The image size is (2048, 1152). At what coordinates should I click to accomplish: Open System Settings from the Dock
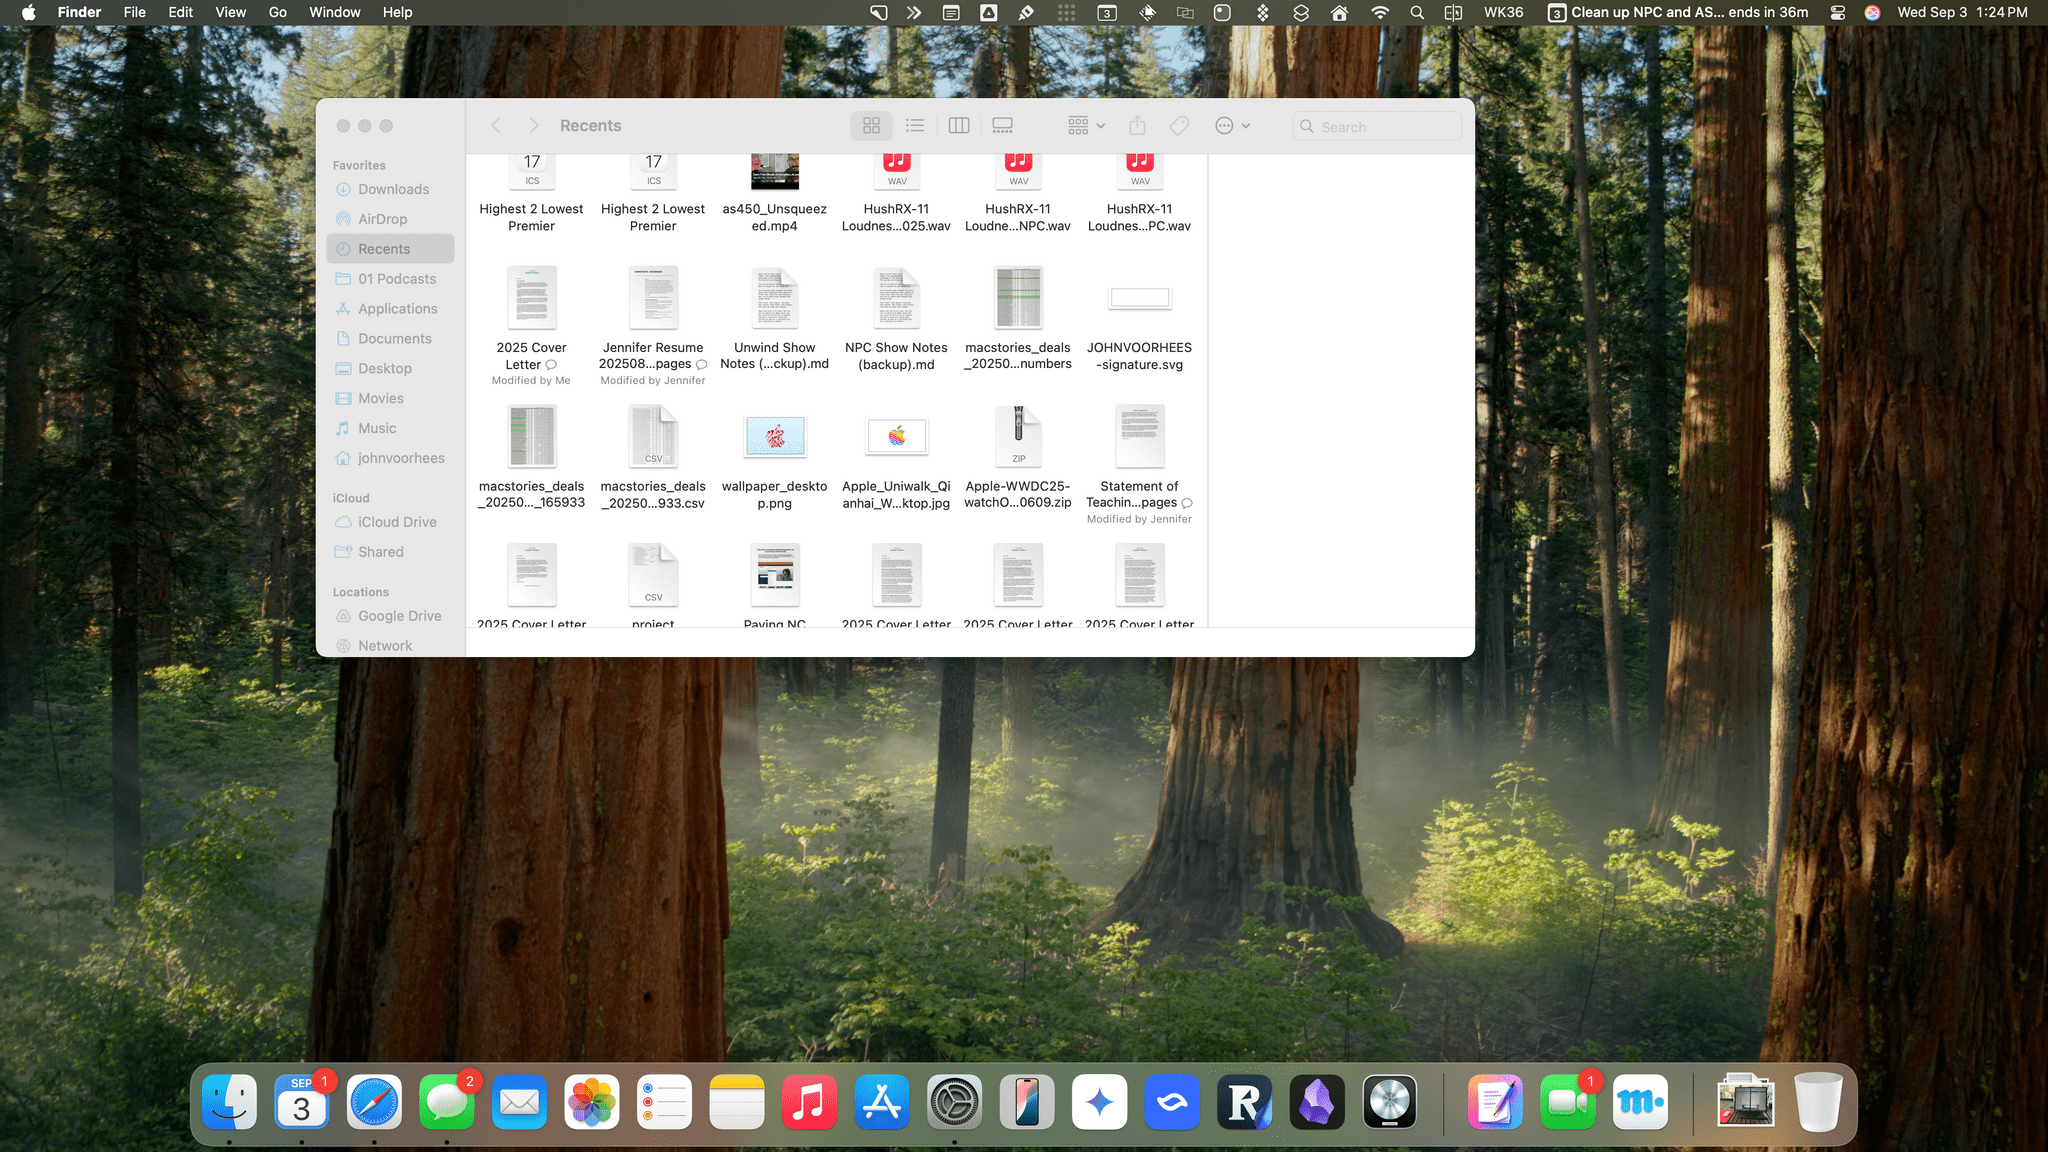pyautogui.click(x=954, y=1103)
